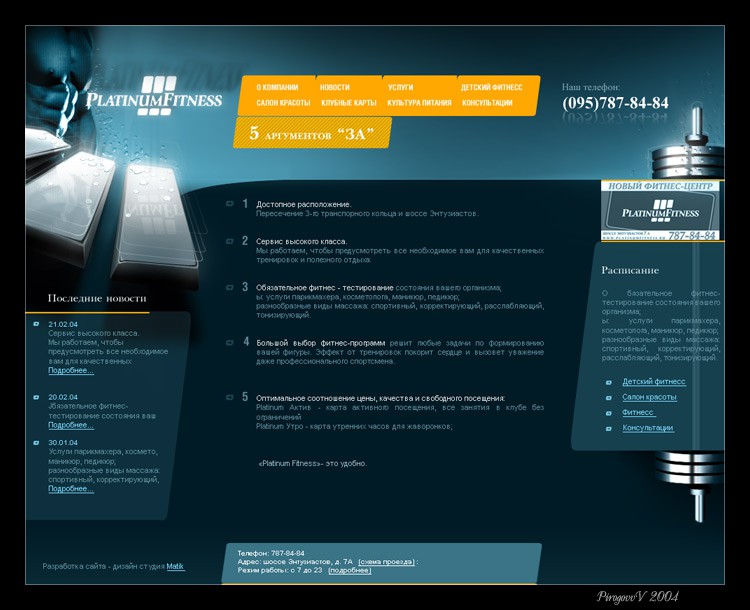The width and height of the screenshot is (750, 610).
Task: Open КОНСУЛЬТАЦИИ in the orange menu
Action: click(487, 103)
